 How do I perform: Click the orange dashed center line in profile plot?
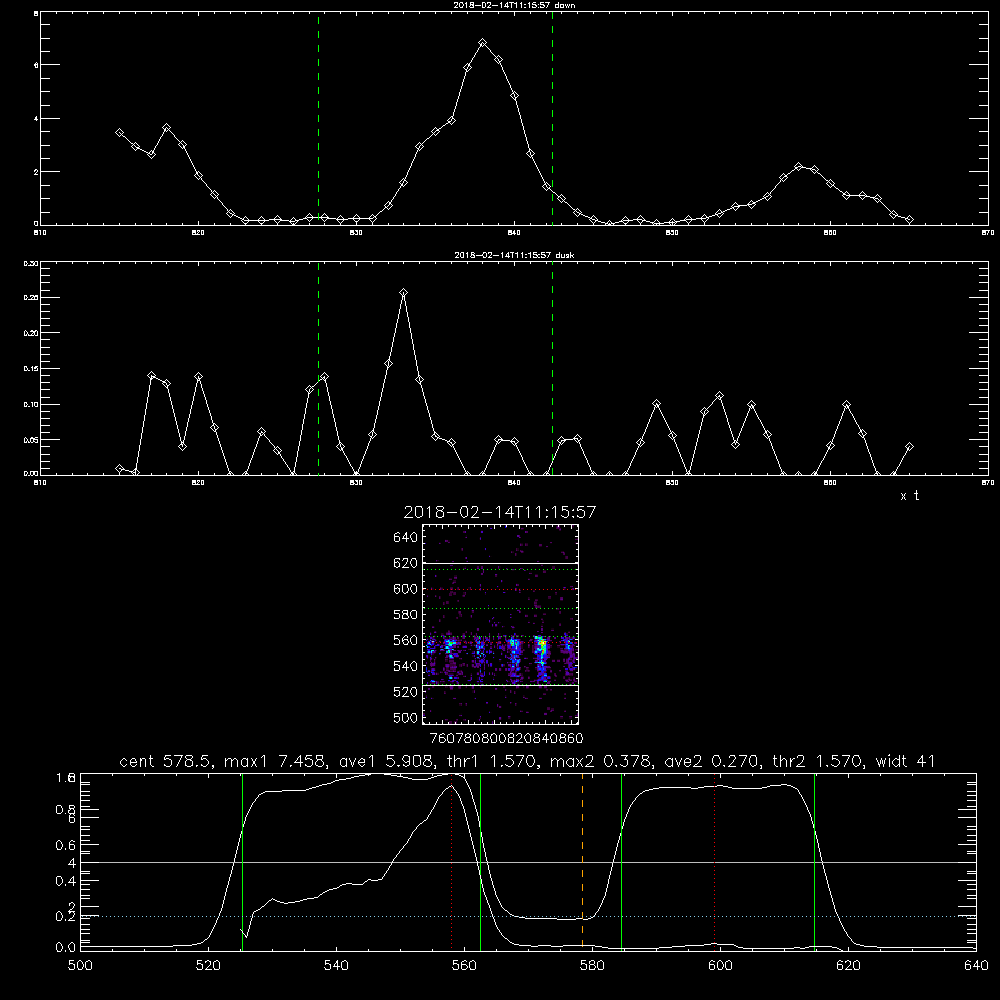[x=582, y=861]
